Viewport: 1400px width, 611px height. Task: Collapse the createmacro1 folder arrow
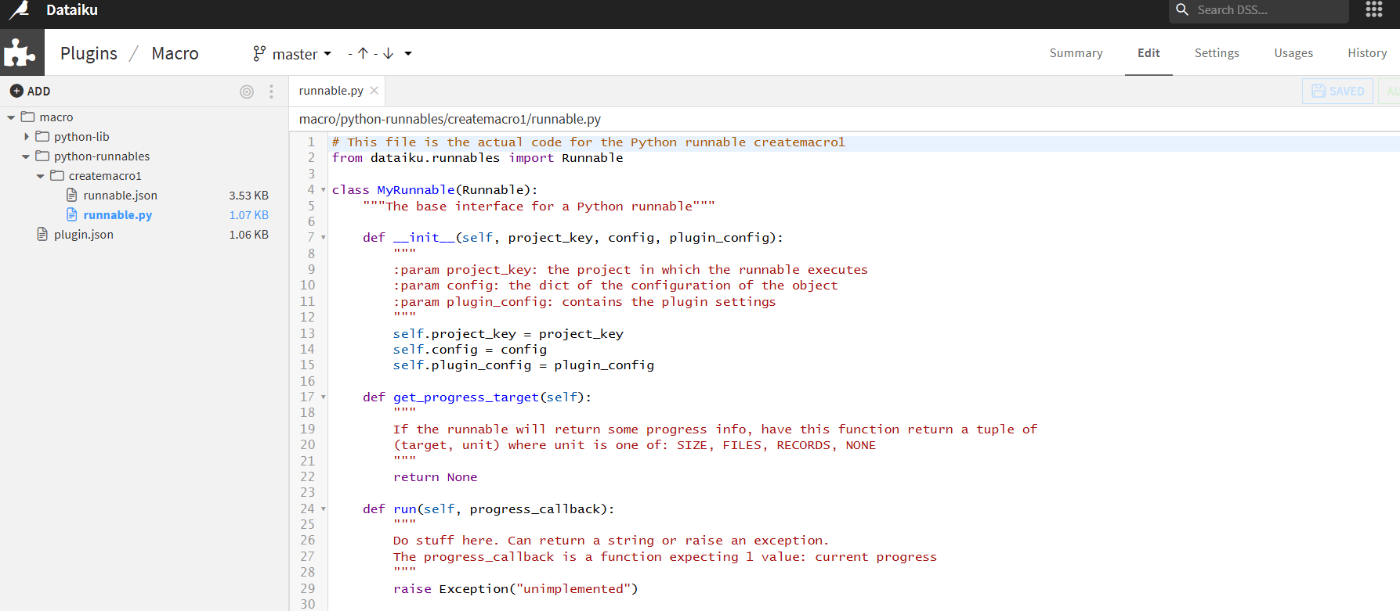point(40,176)
